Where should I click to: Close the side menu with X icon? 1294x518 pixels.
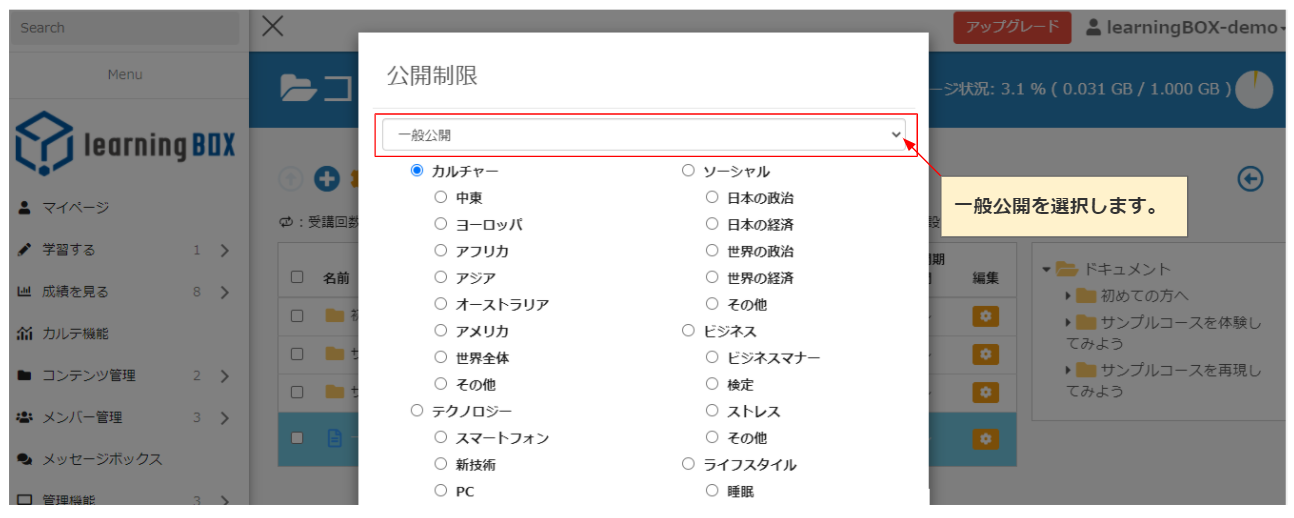click(272, 27)
